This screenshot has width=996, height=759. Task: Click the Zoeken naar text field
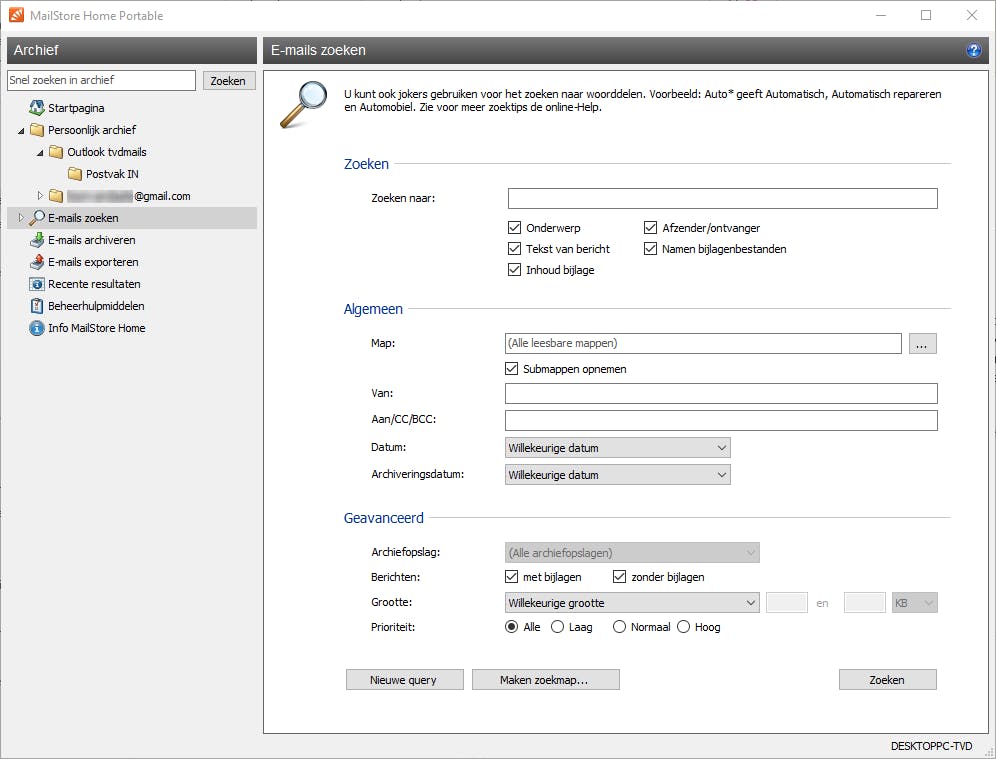pos(722,198)
